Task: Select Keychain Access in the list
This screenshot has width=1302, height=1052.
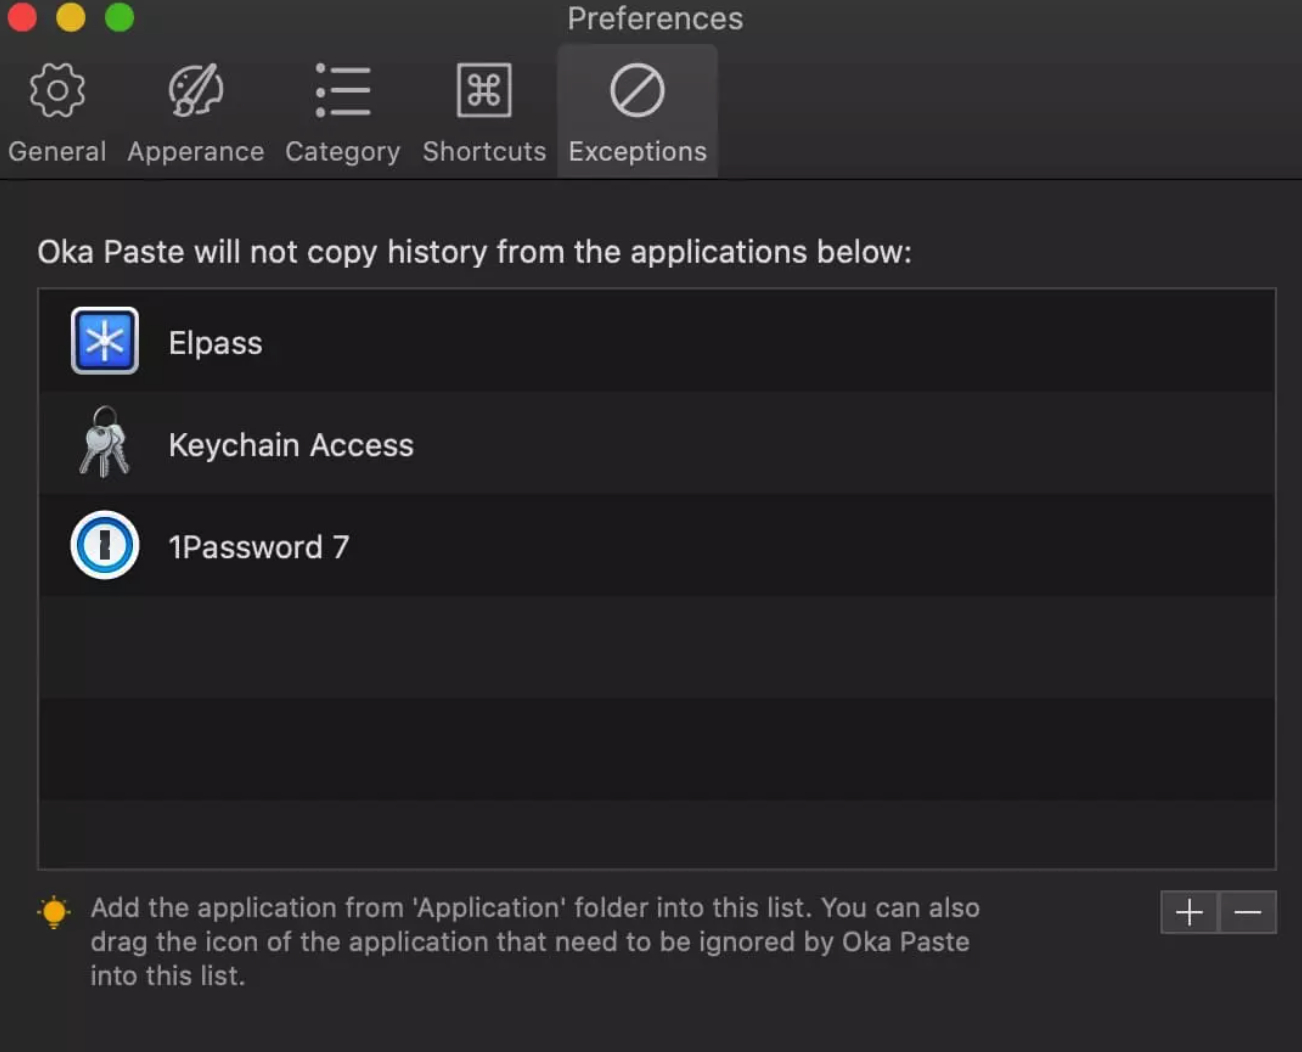Action: (291, 445)
